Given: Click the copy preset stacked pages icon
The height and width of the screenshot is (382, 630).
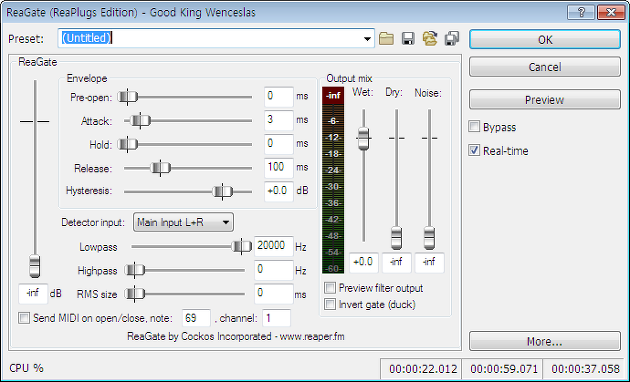Looking at the screenshot, I should point(452,39).
